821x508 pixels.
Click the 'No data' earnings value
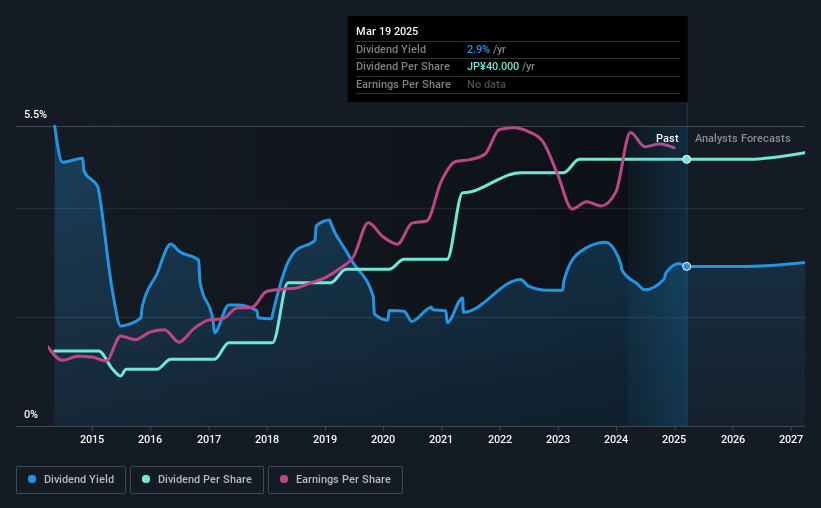click(x=486, y=84)
